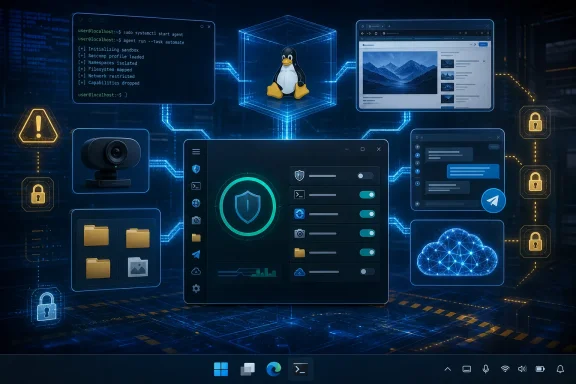This screenshot has width=576, height=384.
Task: Select the folder icon in the sidebar
Action: click(196, 238)
